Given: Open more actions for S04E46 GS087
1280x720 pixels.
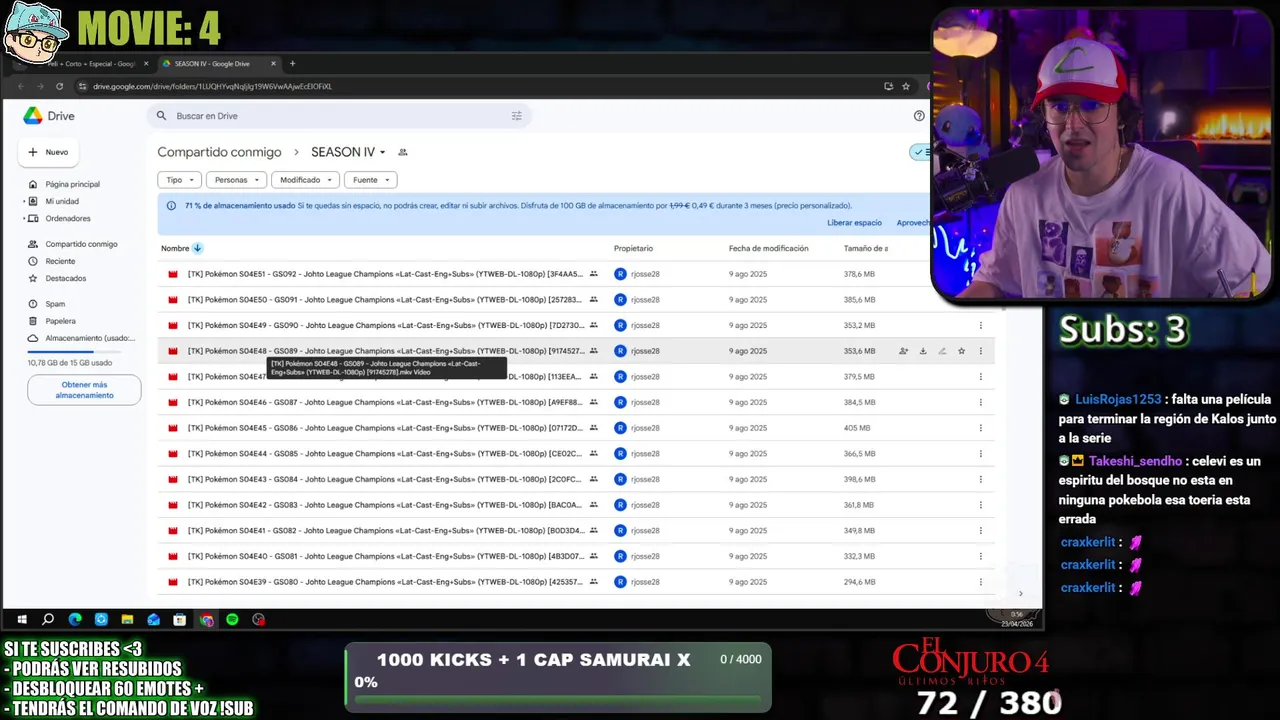Looking at the screenshot, I should click(x=980, y=402).
